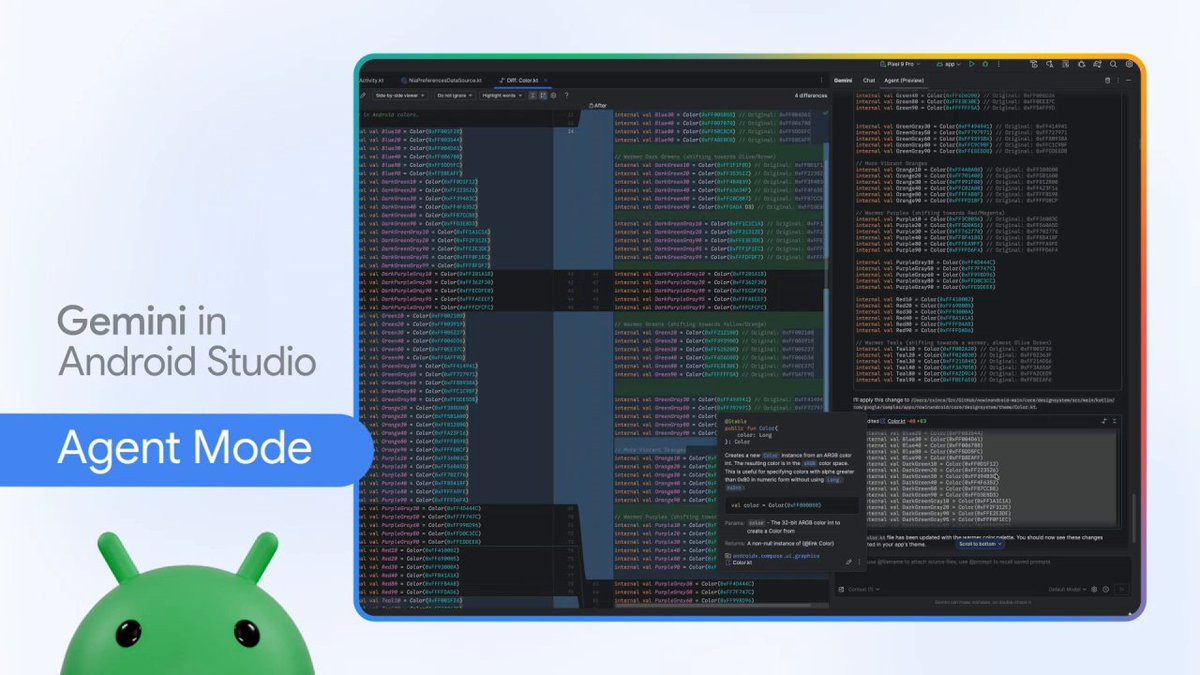Click the send prompt button
This screenshot has height=675, width=1200.
click(1121, 589)
